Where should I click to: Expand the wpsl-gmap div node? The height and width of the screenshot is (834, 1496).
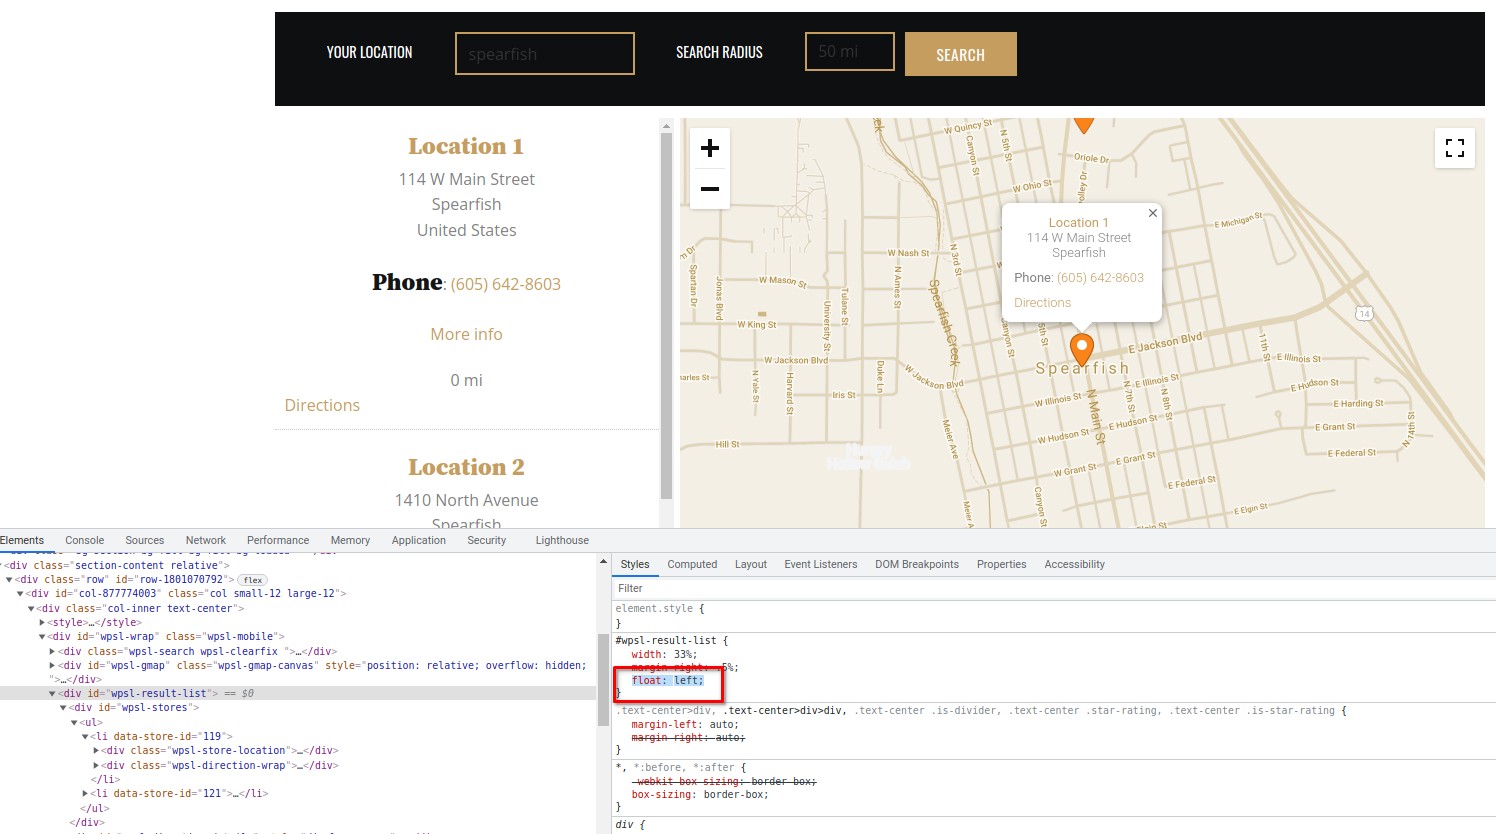click(53, 665)
